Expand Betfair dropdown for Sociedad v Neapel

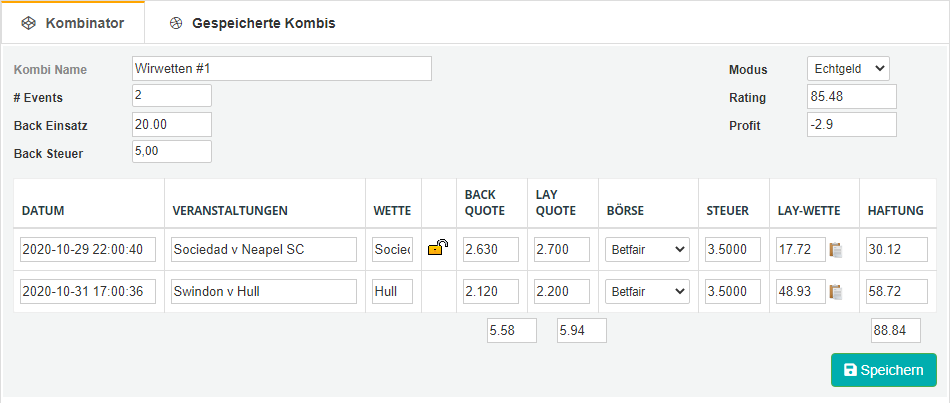[647, 249]
